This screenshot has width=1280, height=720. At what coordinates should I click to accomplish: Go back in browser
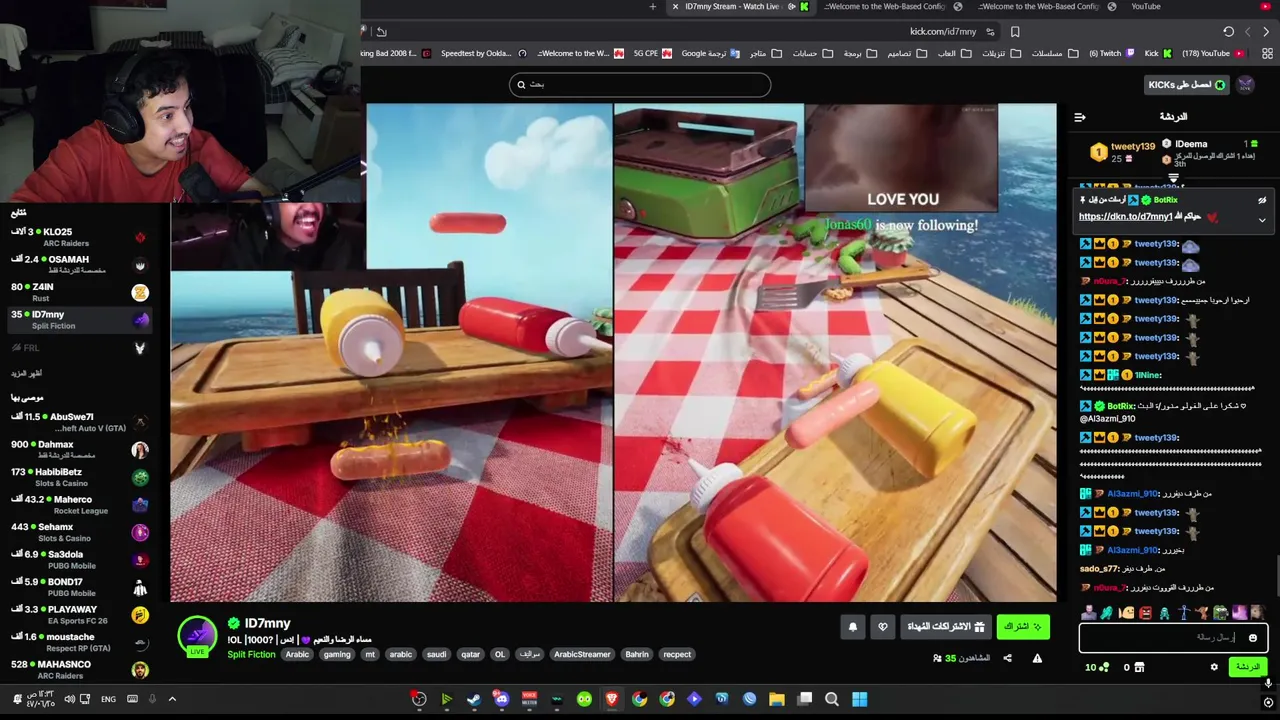1266,32
